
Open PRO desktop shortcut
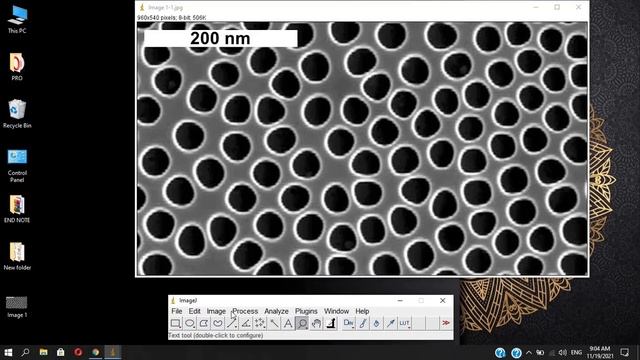coord(17,67)
